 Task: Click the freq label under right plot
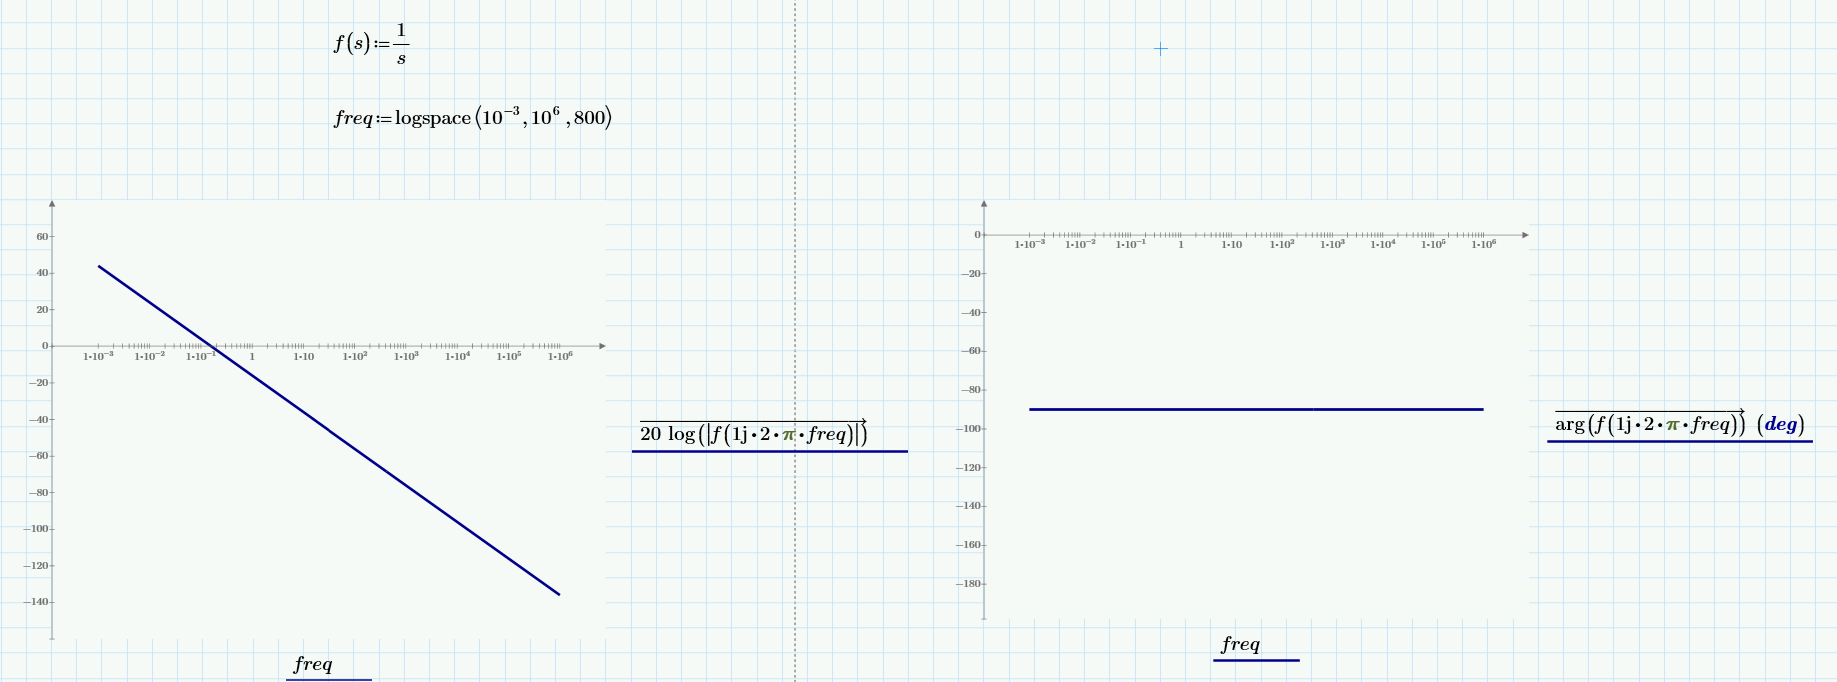click(x=1240, y=644)
